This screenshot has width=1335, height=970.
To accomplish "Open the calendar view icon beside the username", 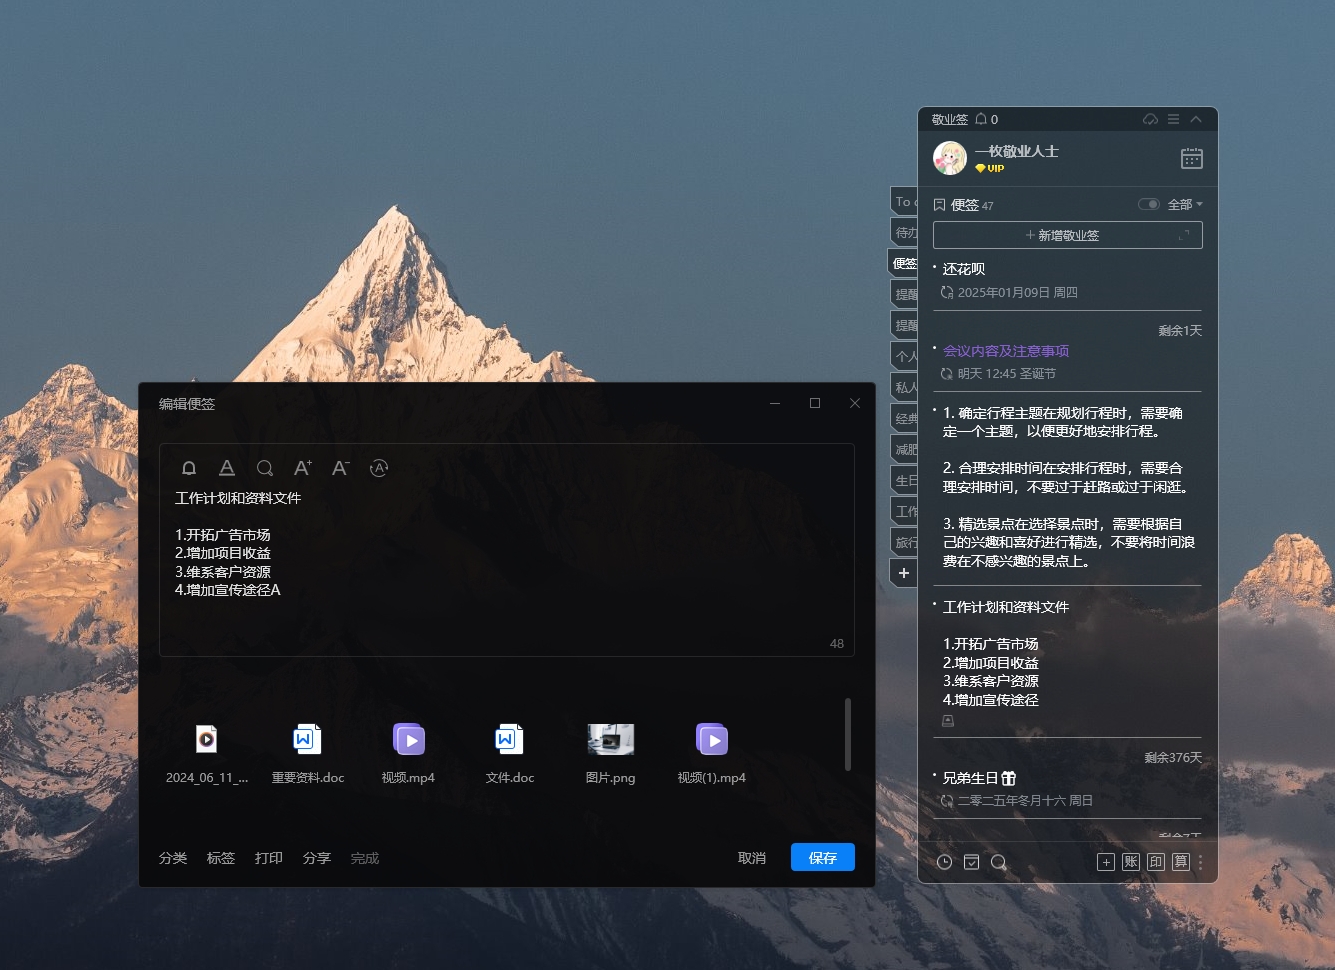I will point(1192,158).
